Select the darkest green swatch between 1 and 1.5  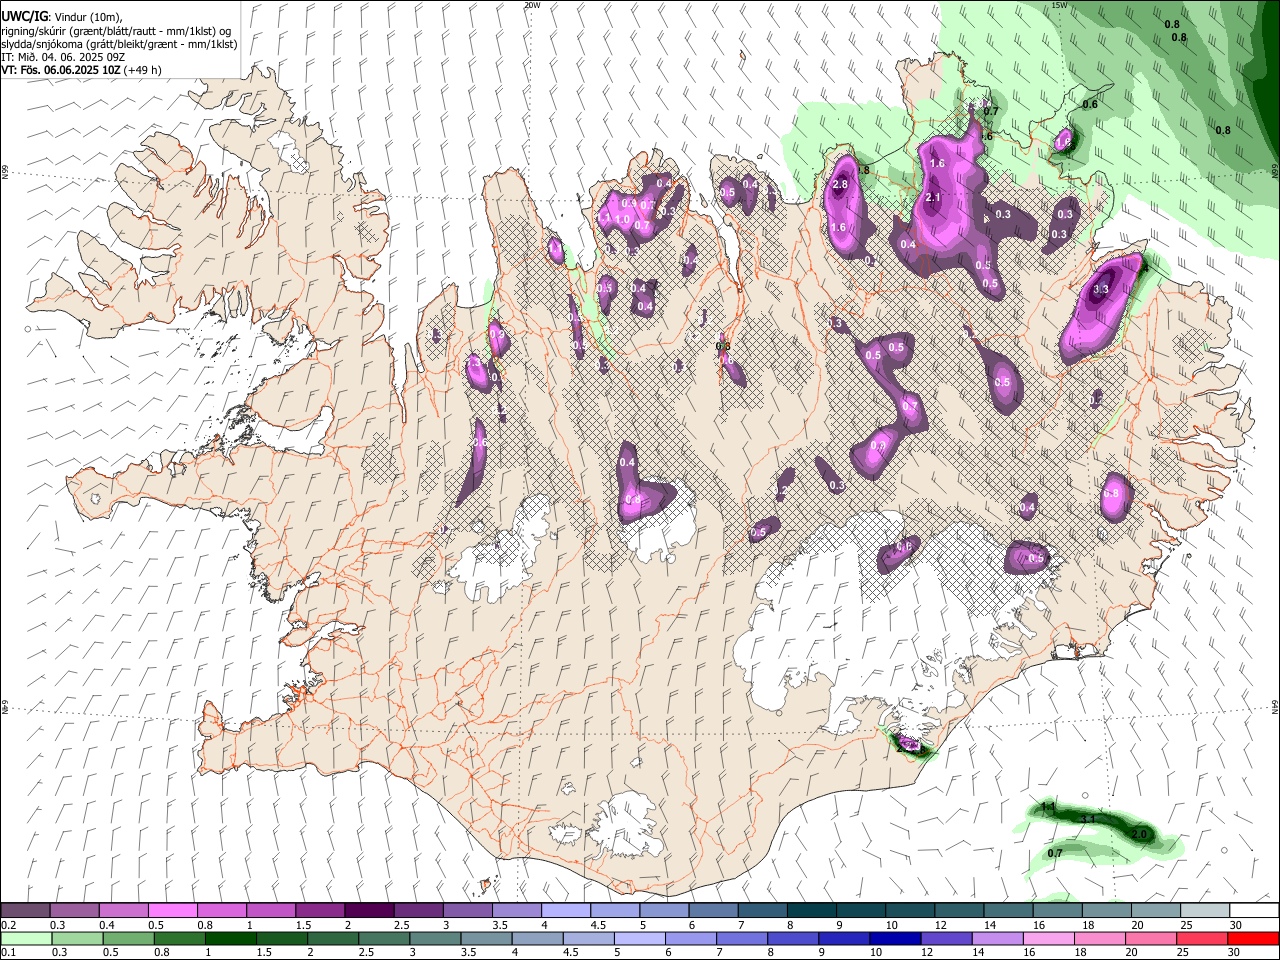pyautogui.click(x=230, y=938)
